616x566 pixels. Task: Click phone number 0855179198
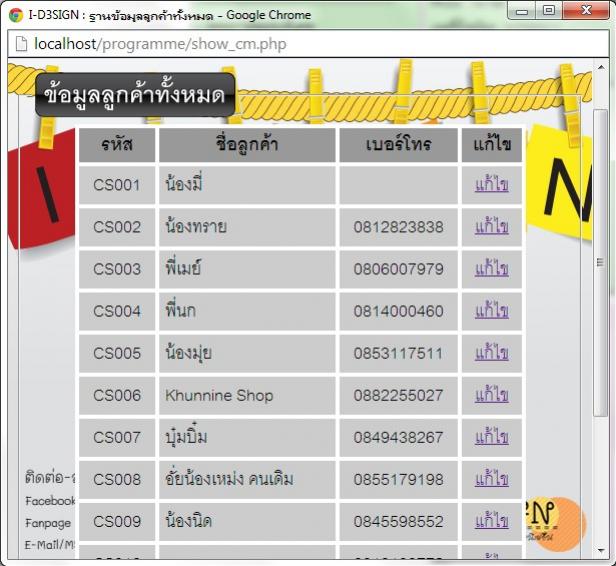[x=398, y=479]
